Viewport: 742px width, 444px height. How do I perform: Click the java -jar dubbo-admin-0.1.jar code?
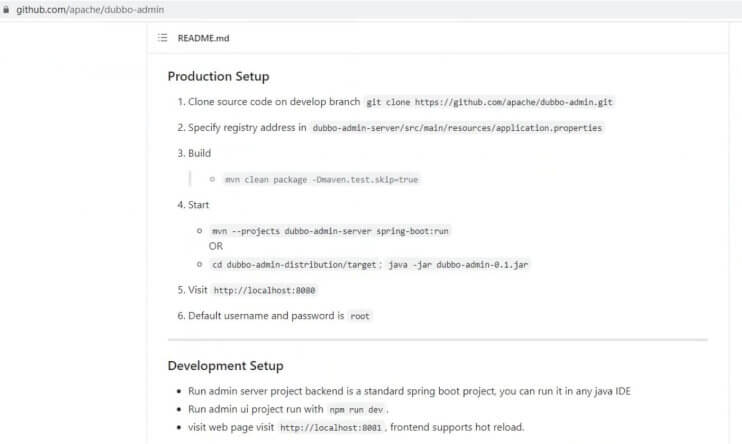click(458, 265)
